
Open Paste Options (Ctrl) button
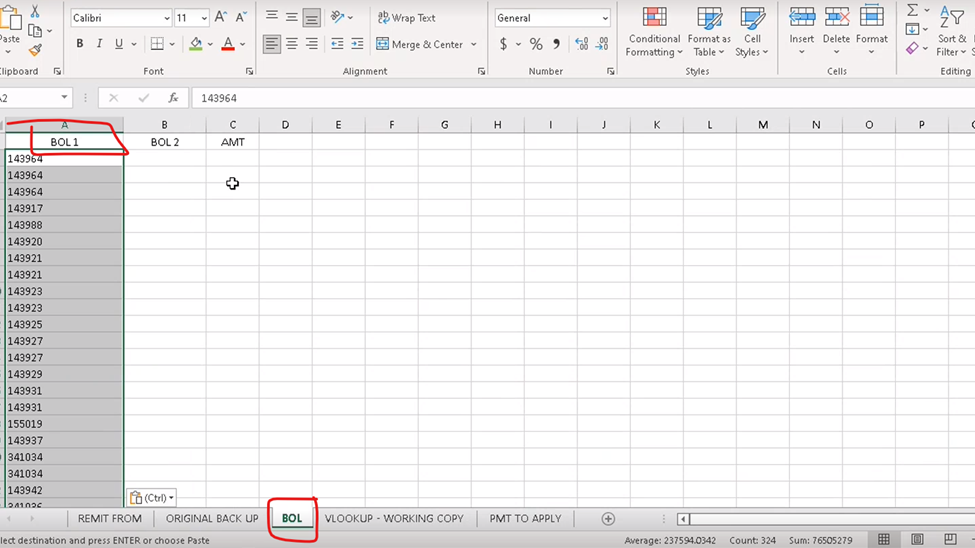tap(152, 498)
